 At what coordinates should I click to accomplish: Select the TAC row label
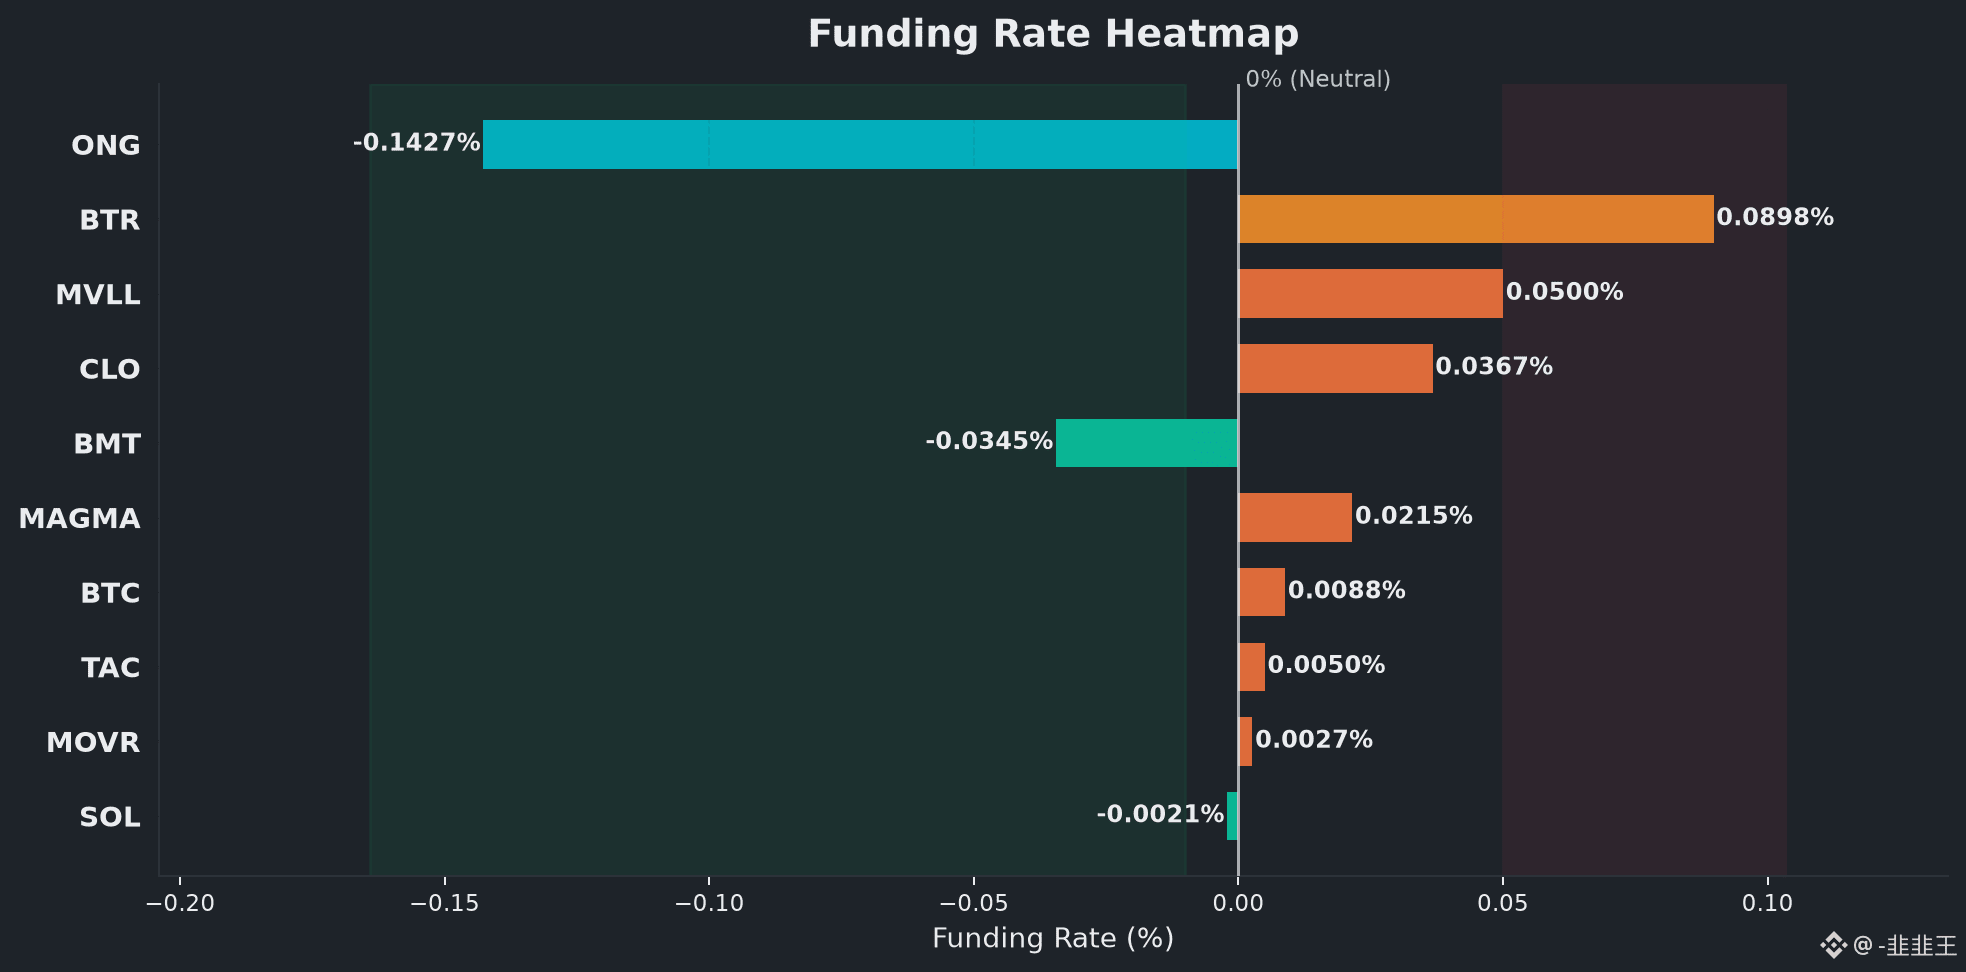click(111, 668)
